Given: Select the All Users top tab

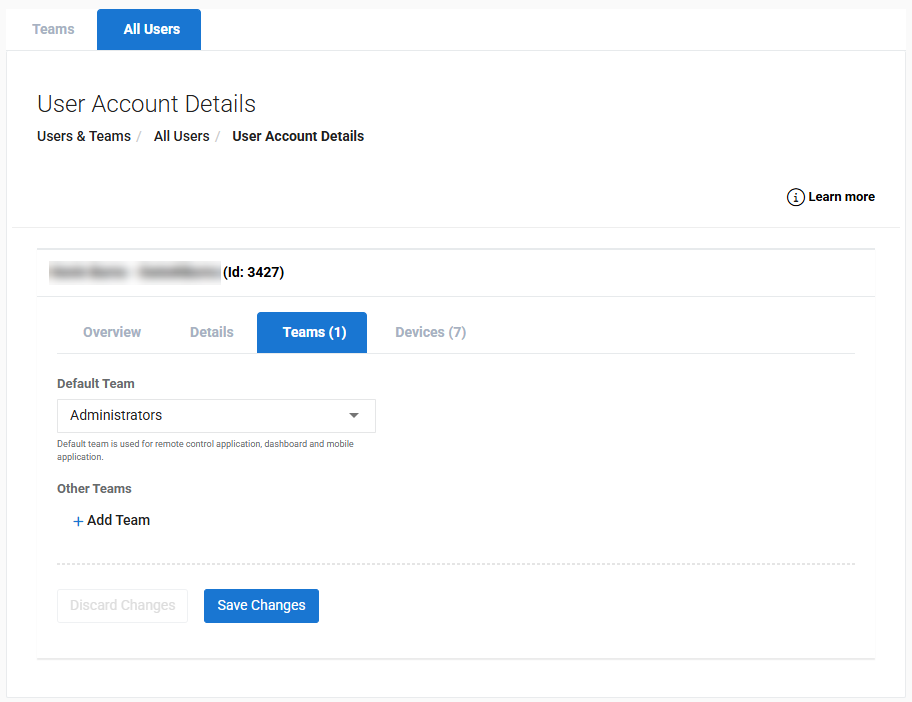Looking at the screenshot, I should pyautogui.click(x=151, y=29).
